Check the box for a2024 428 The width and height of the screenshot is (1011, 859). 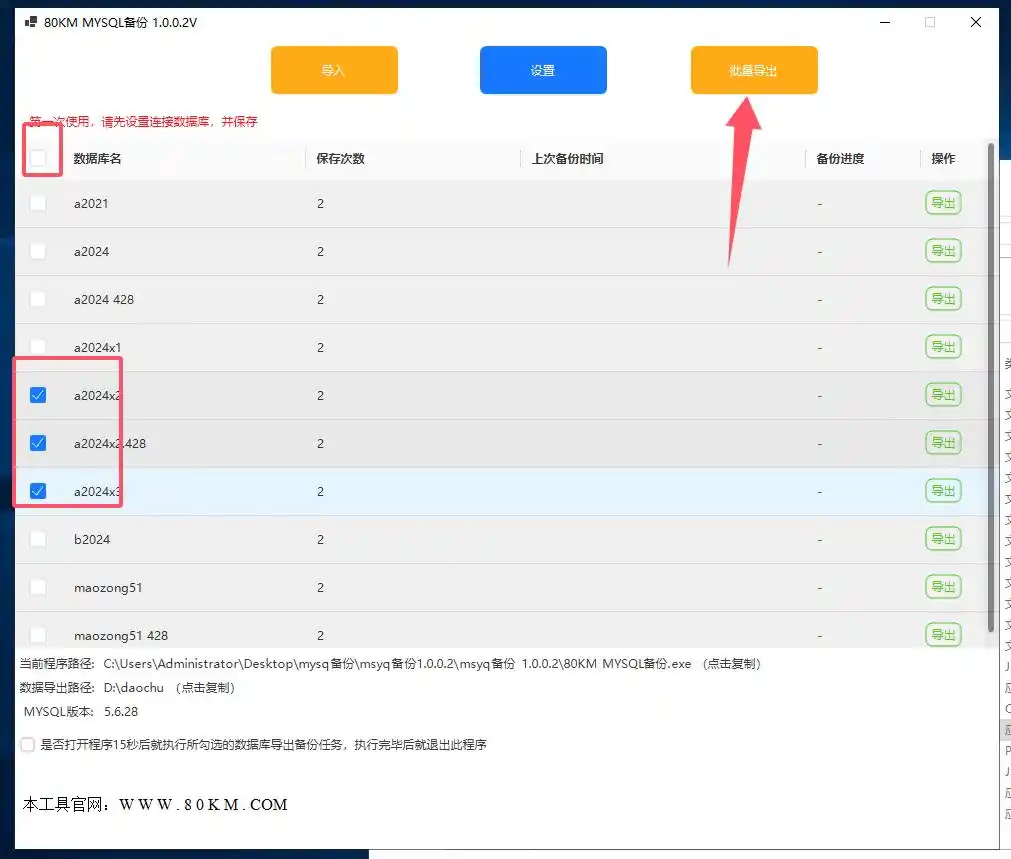click(38, 299)
